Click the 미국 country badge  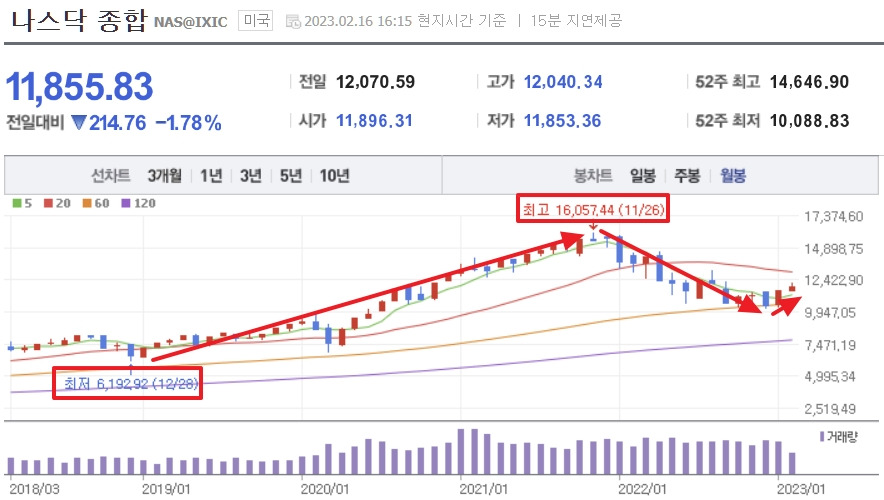pyautogui.click(x=255, y=21)
